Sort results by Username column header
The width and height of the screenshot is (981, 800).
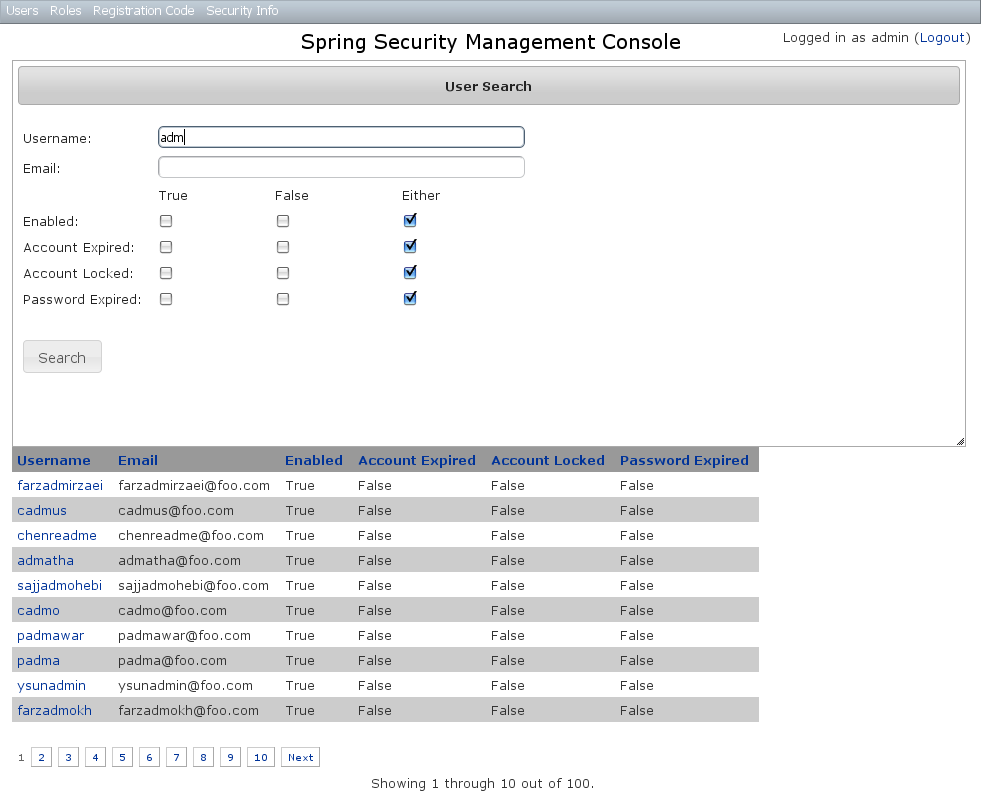(x=54, y=461)
